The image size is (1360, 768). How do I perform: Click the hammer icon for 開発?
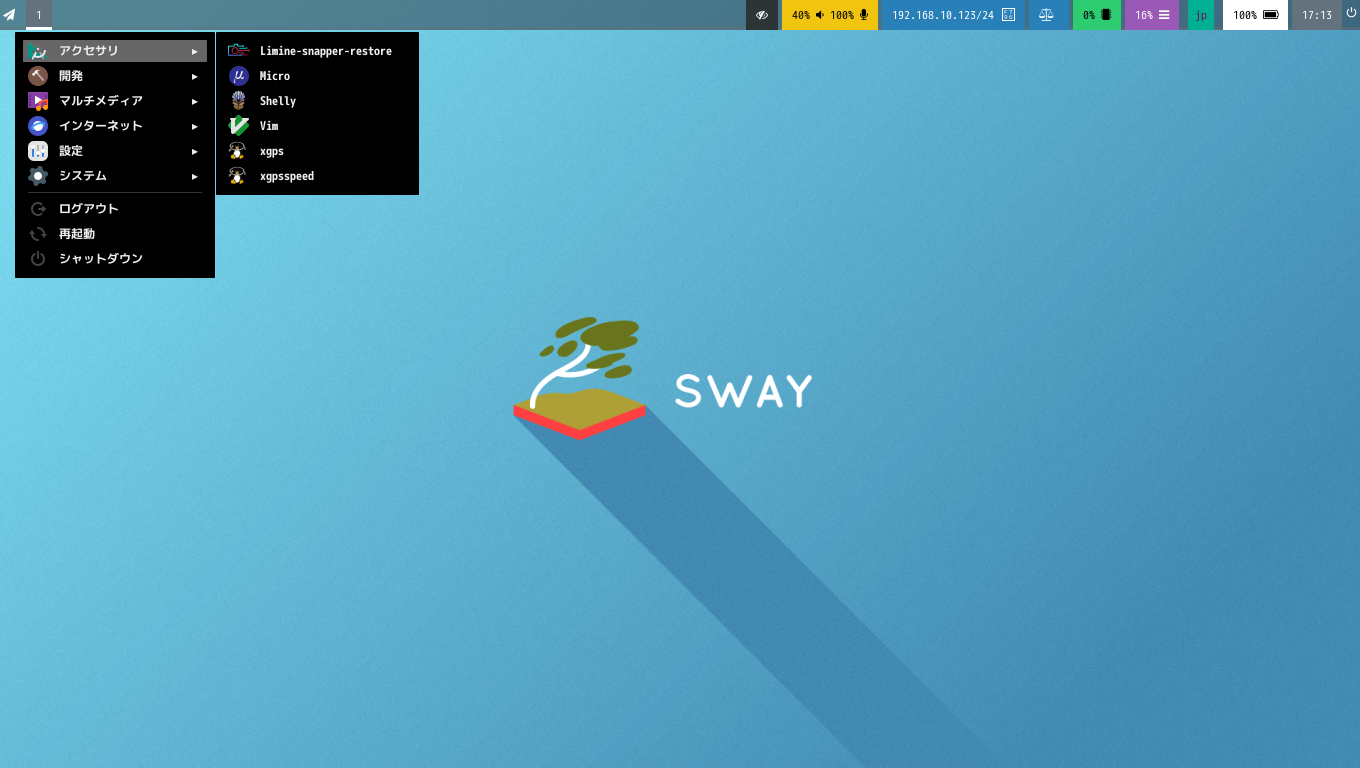pos(38,76)
